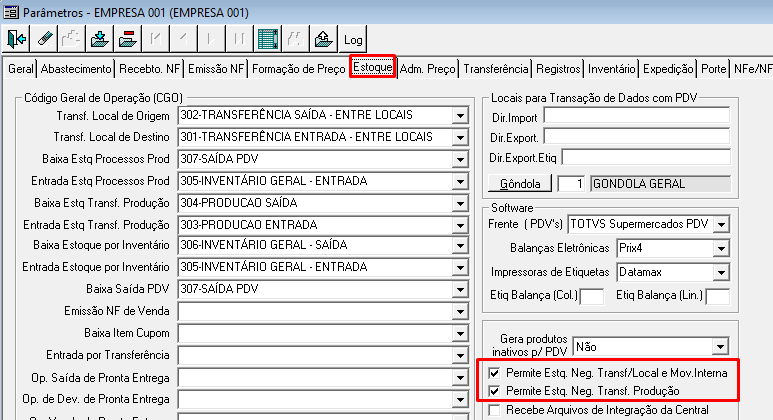Switch to the Emissão NF tab
The image size is (773, 420).
pyautogui.click(x=216, y=69)
